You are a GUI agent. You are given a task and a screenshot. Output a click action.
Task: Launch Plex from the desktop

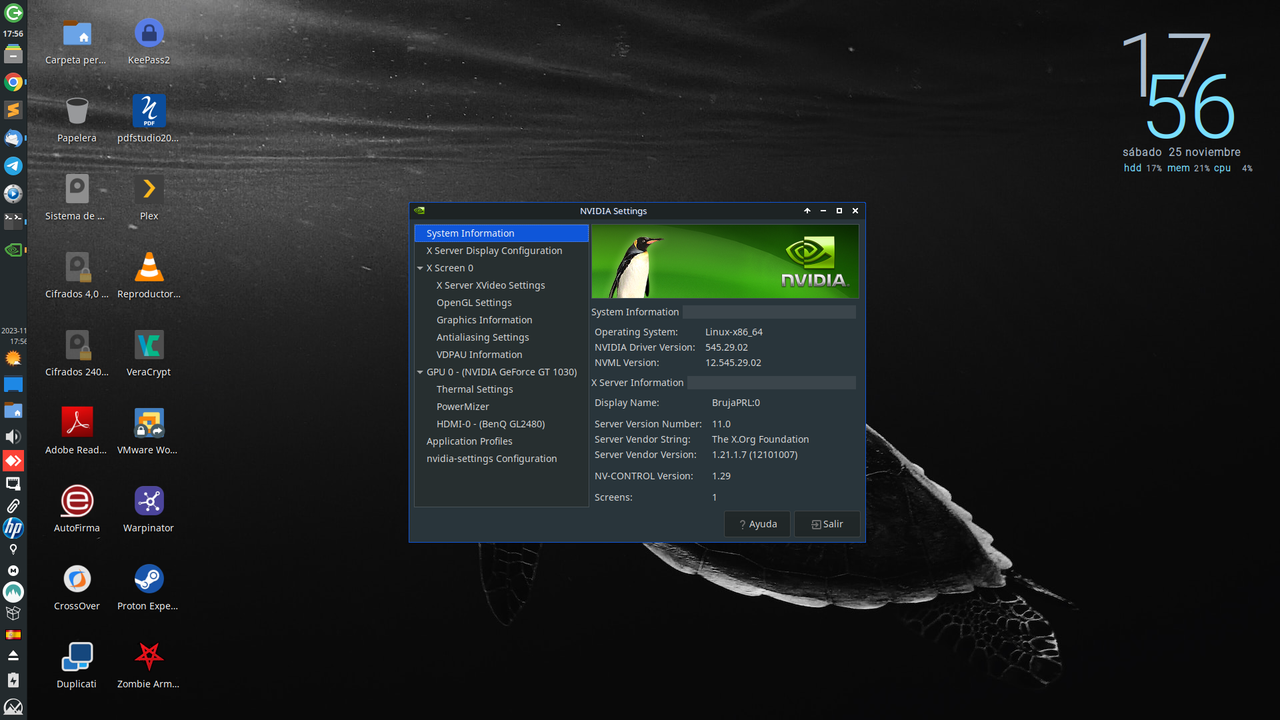pyautogui.click(x=149, y=189)
